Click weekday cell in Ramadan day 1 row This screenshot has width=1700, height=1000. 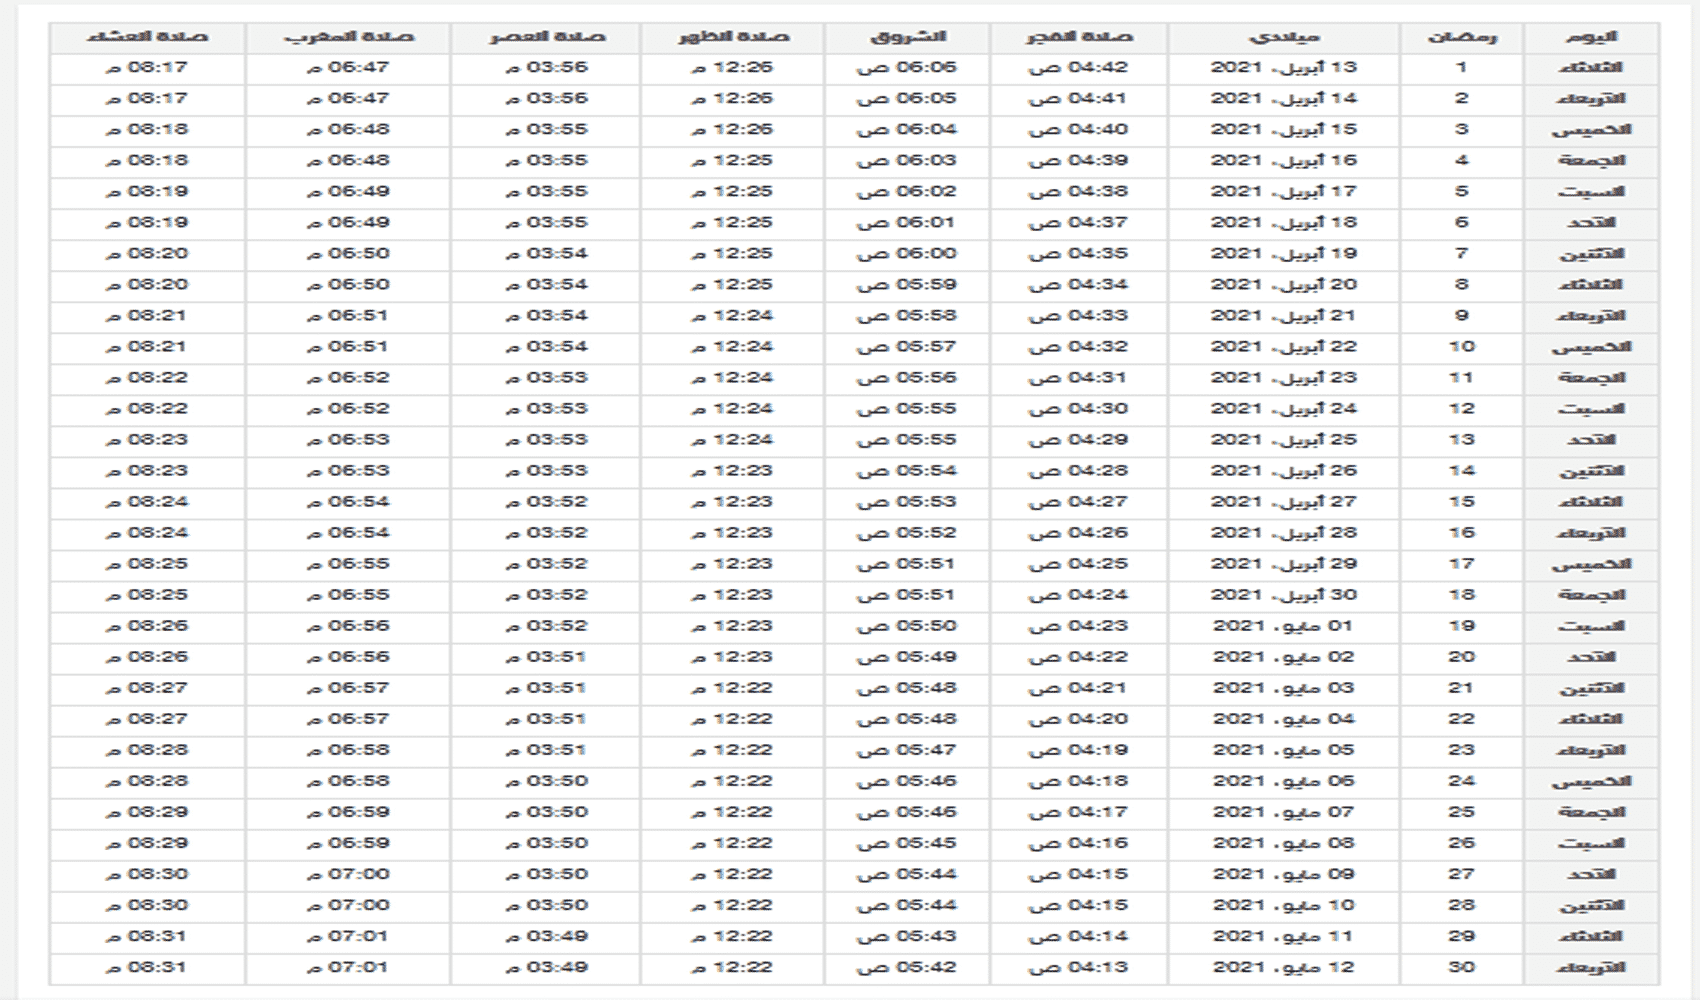[1590, 68]
